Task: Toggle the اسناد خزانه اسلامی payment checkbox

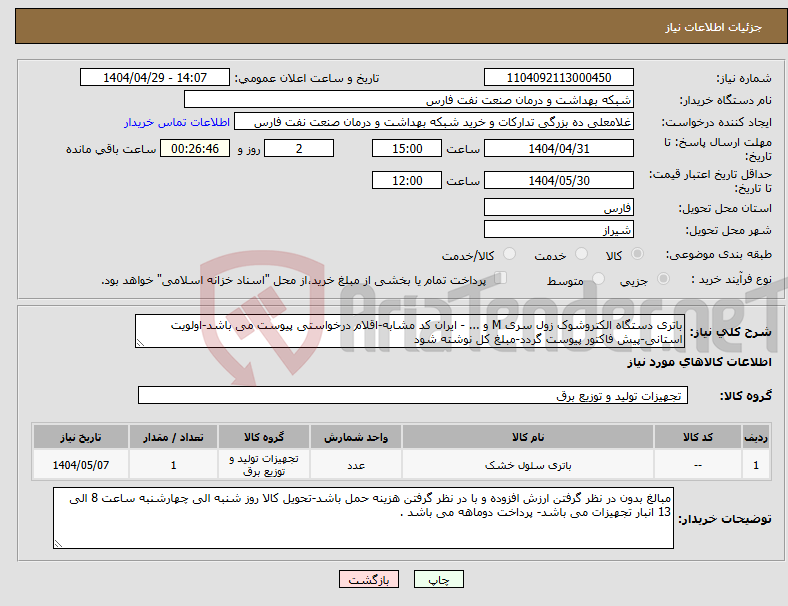Action: tap(501, 278)
